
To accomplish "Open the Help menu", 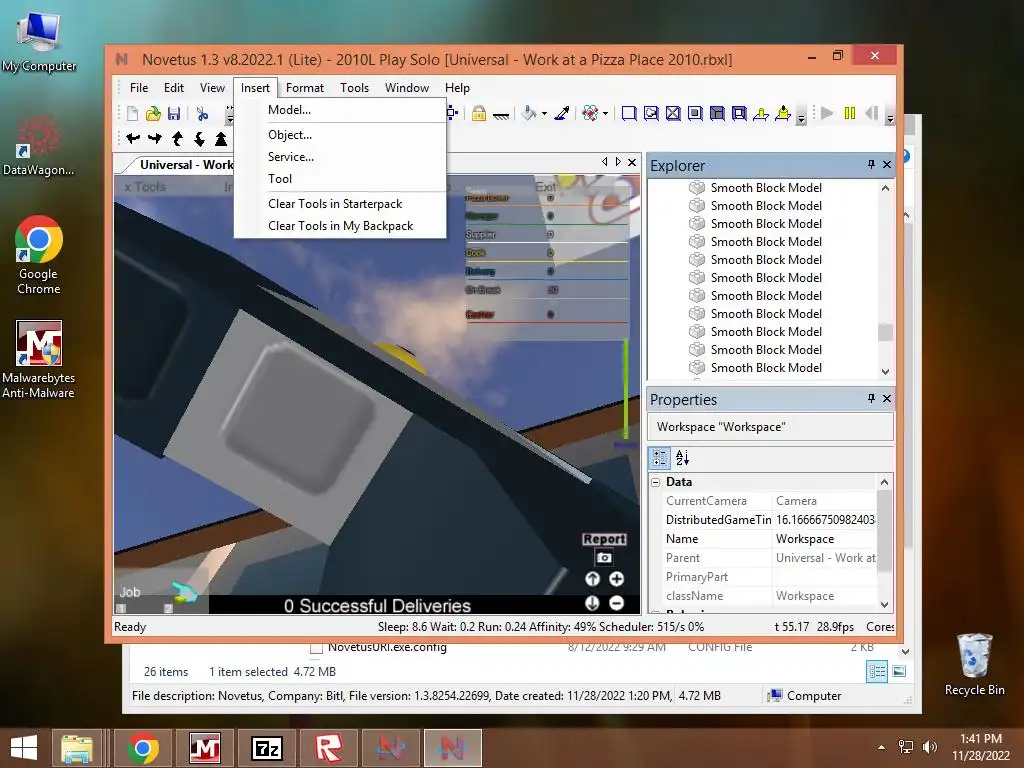I will click(x=457, y=88).
